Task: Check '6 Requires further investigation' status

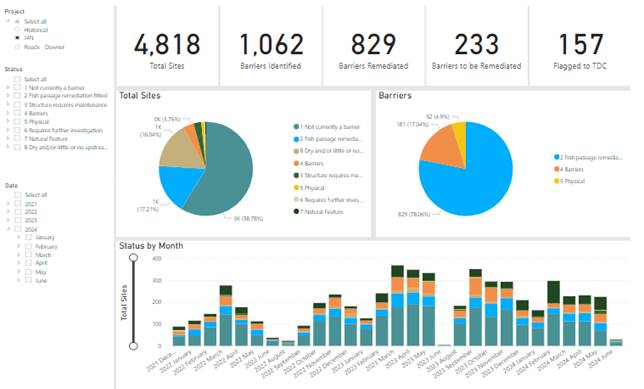Action: coord(17,130)
